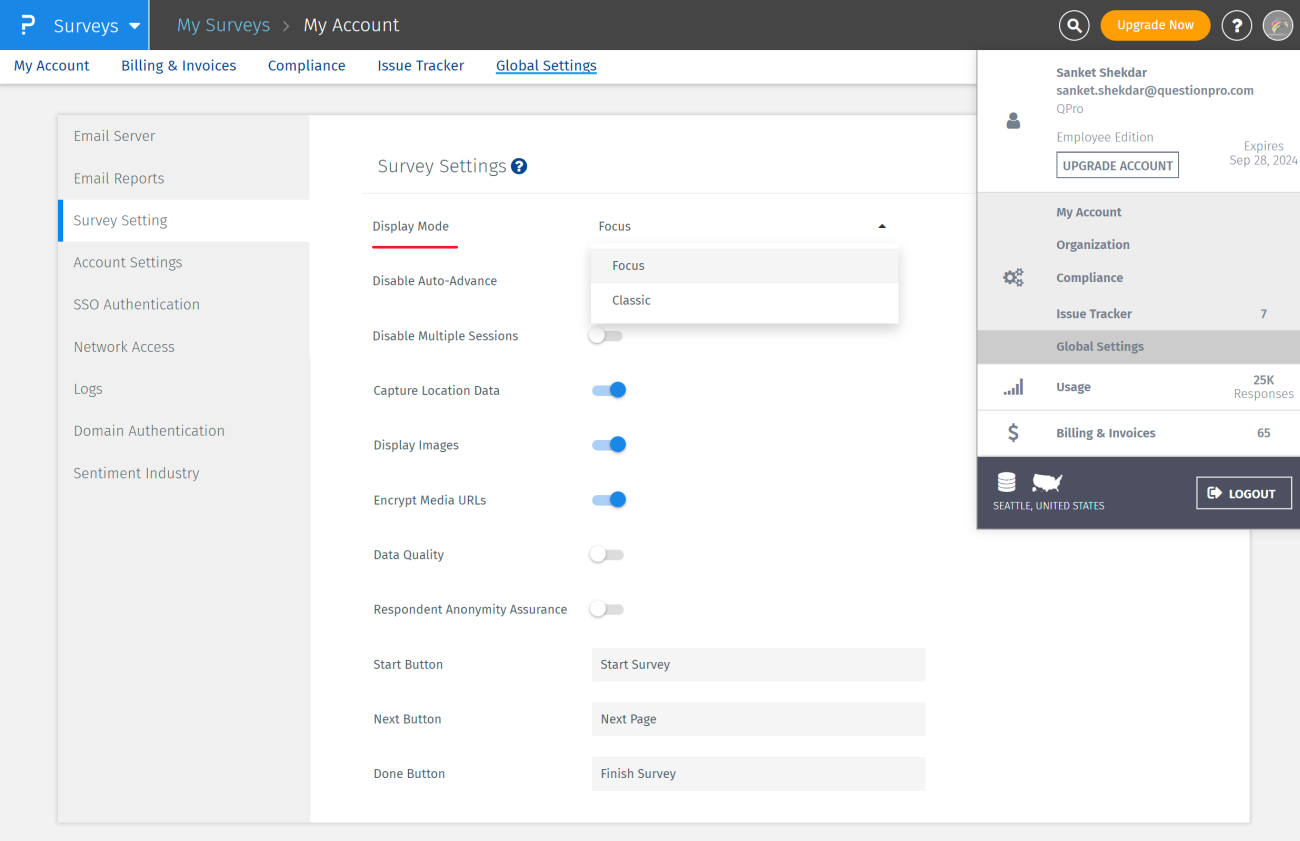Click the QuestionPro logo icon
This screenshot has height=841, width=1300.
click(28, 25)
